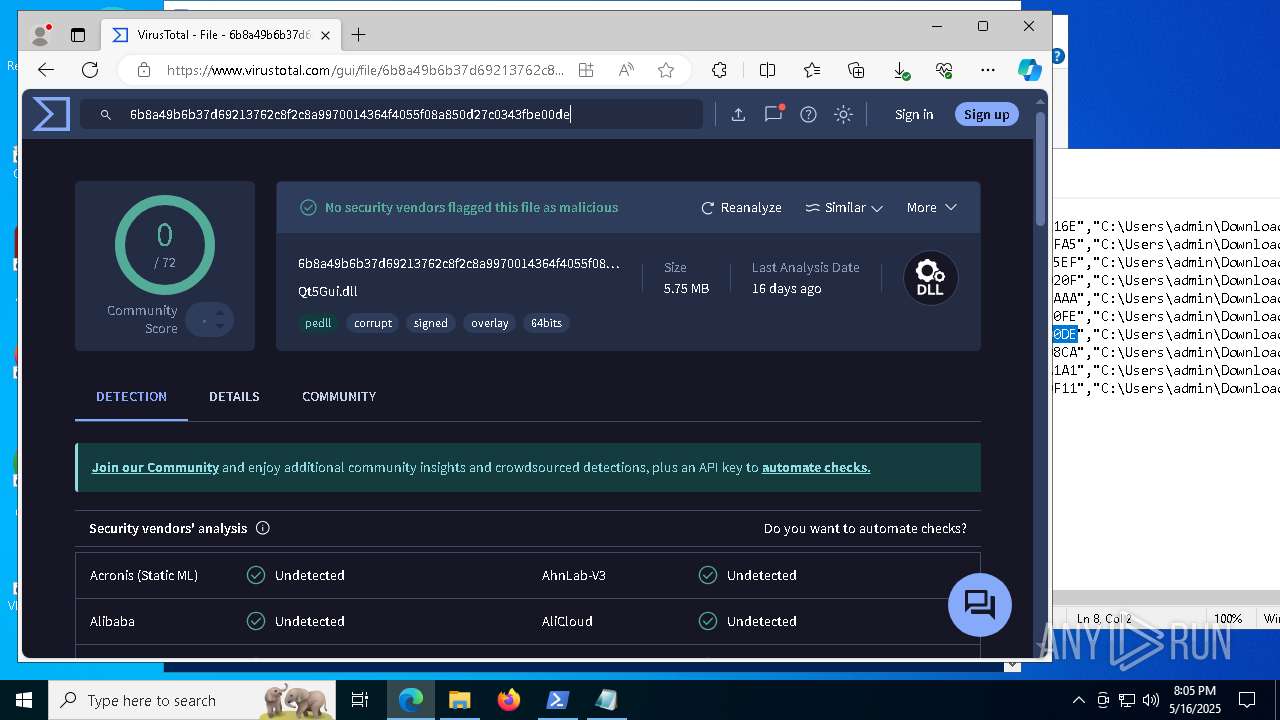1280x720 pixels.
Task: Click the selected 0DE text in Notepad
Action: coord(1065,334)
